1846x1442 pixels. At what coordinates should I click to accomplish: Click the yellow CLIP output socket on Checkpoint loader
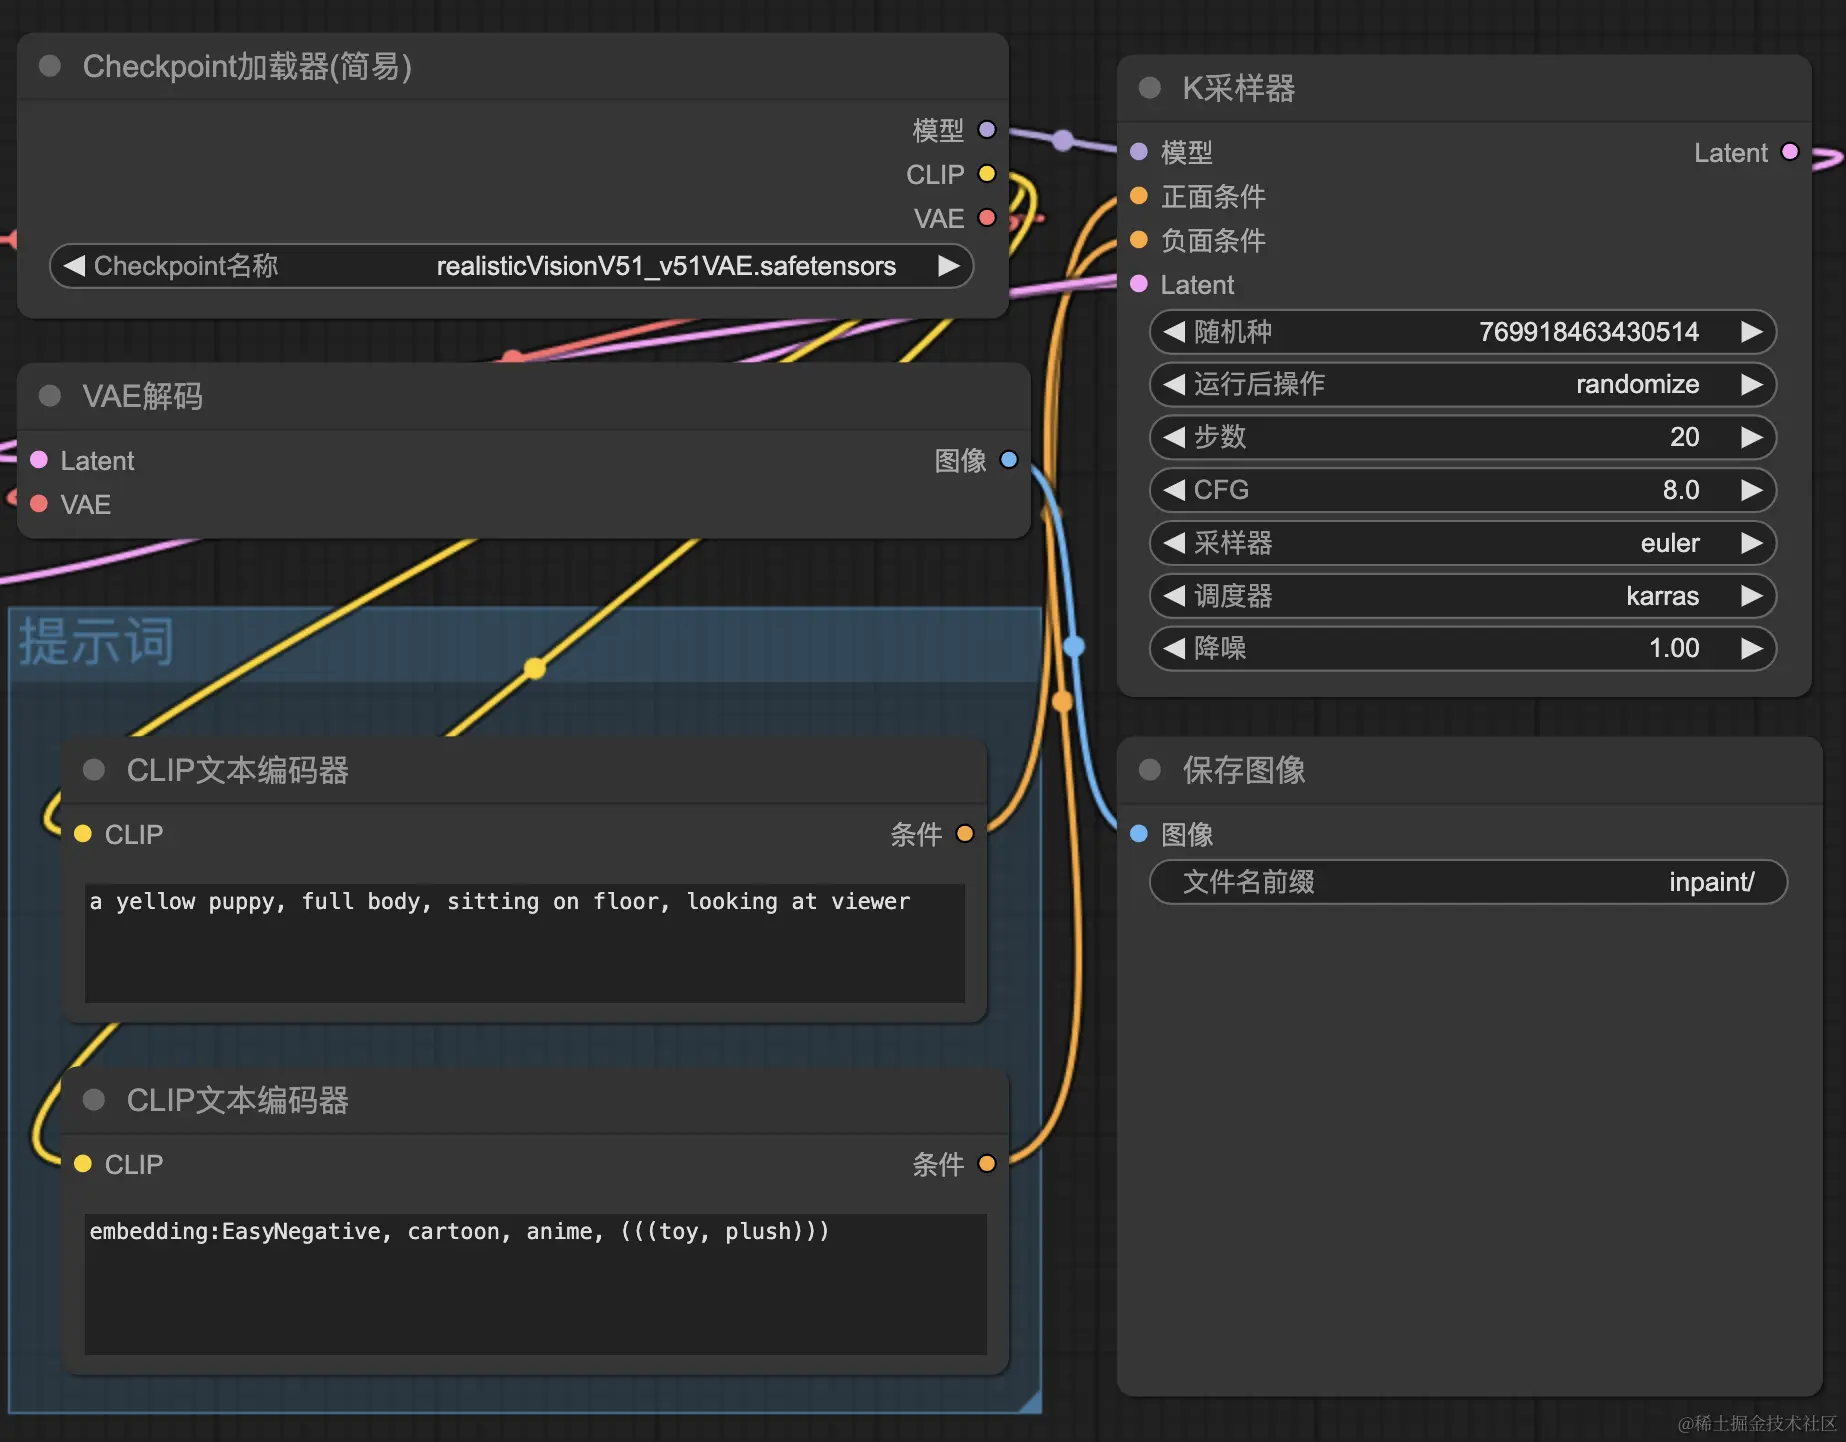[987, 174]
